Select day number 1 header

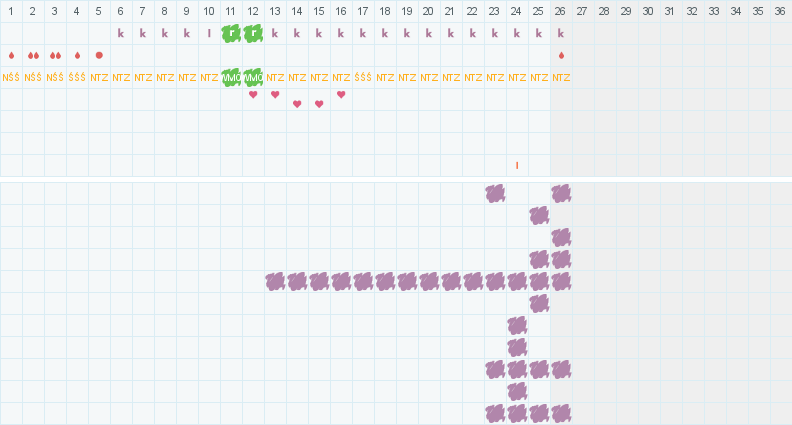pyautogui.click(x=11, y=11)
